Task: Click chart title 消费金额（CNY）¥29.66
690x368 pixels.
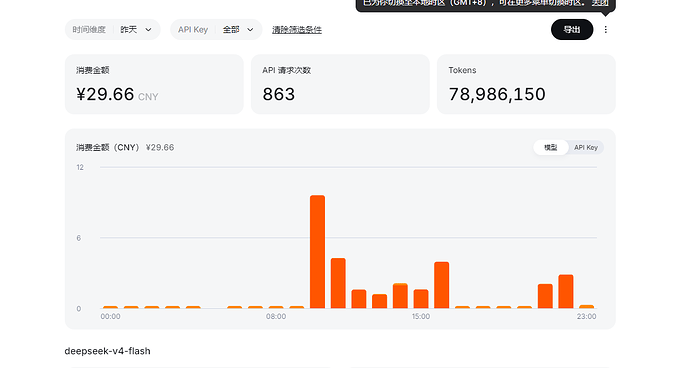Action: 125,147
